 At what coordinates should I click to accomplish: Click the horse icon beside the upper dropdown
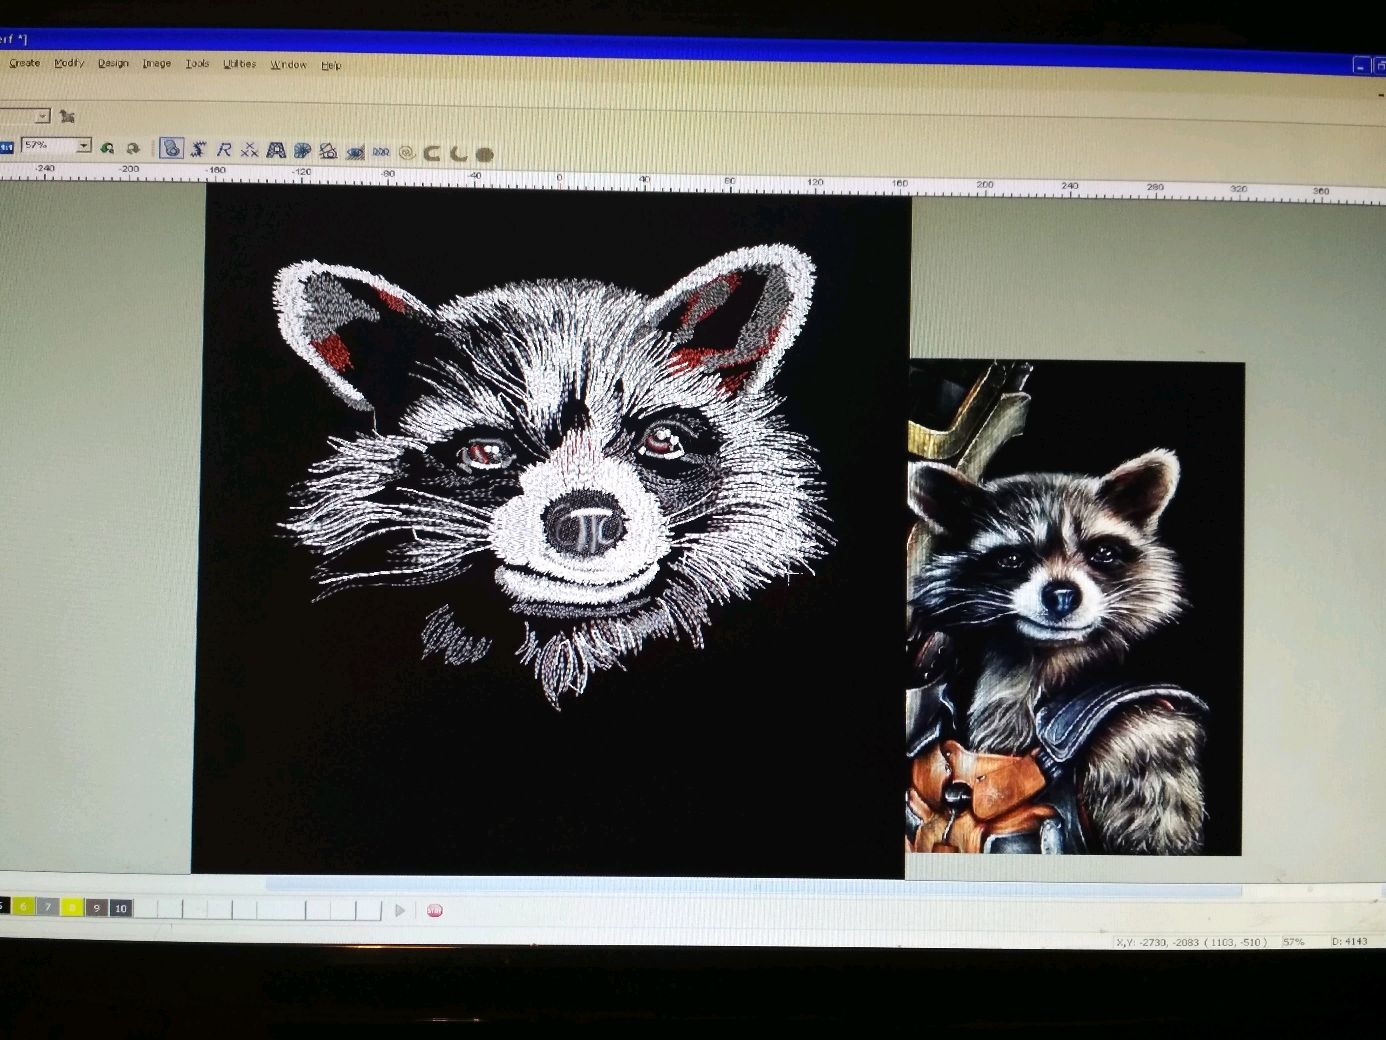click(x=67, y=117)
